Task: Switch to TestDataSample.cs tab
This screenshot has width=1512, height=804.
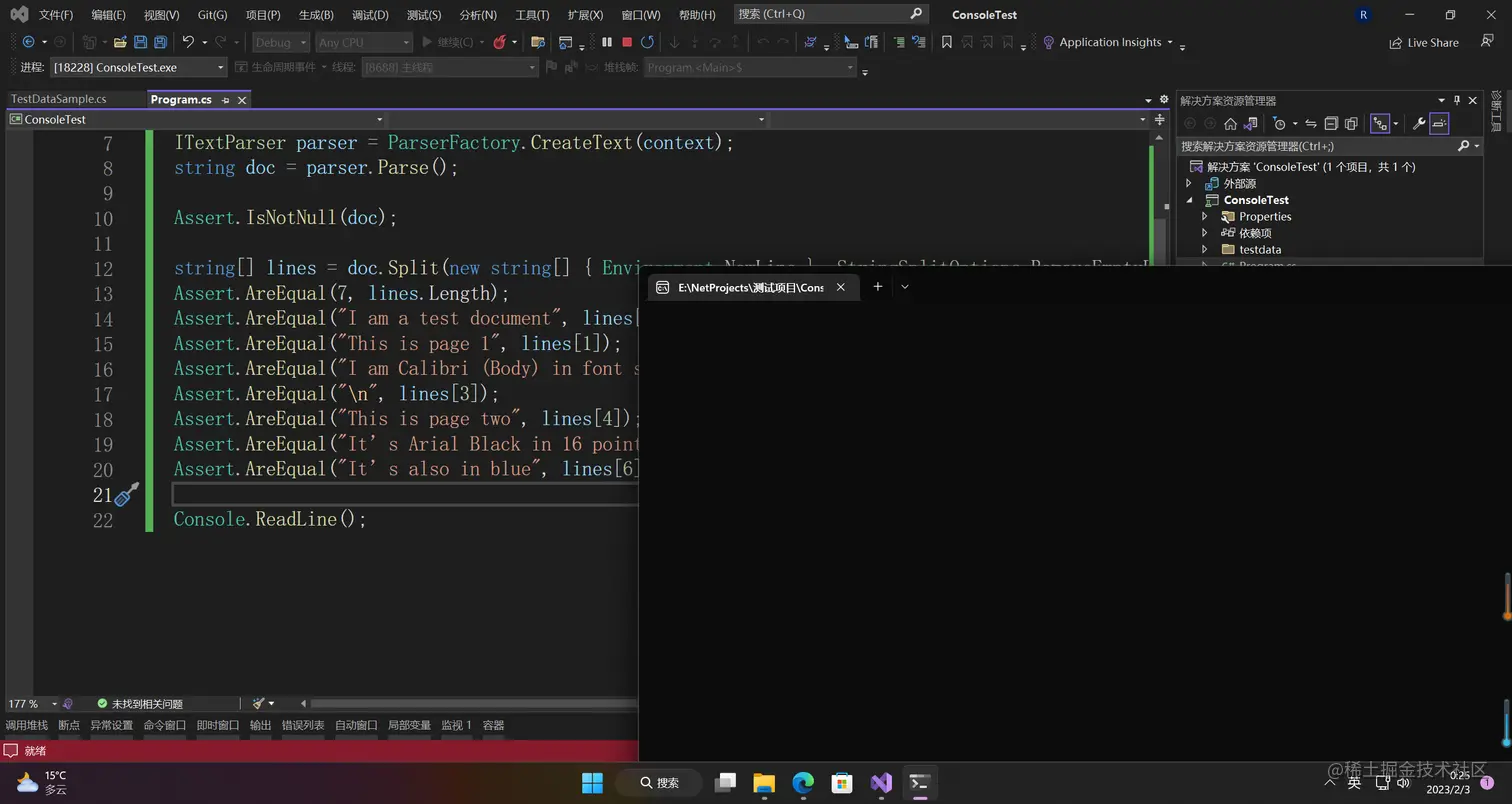Action: [58, 99]
